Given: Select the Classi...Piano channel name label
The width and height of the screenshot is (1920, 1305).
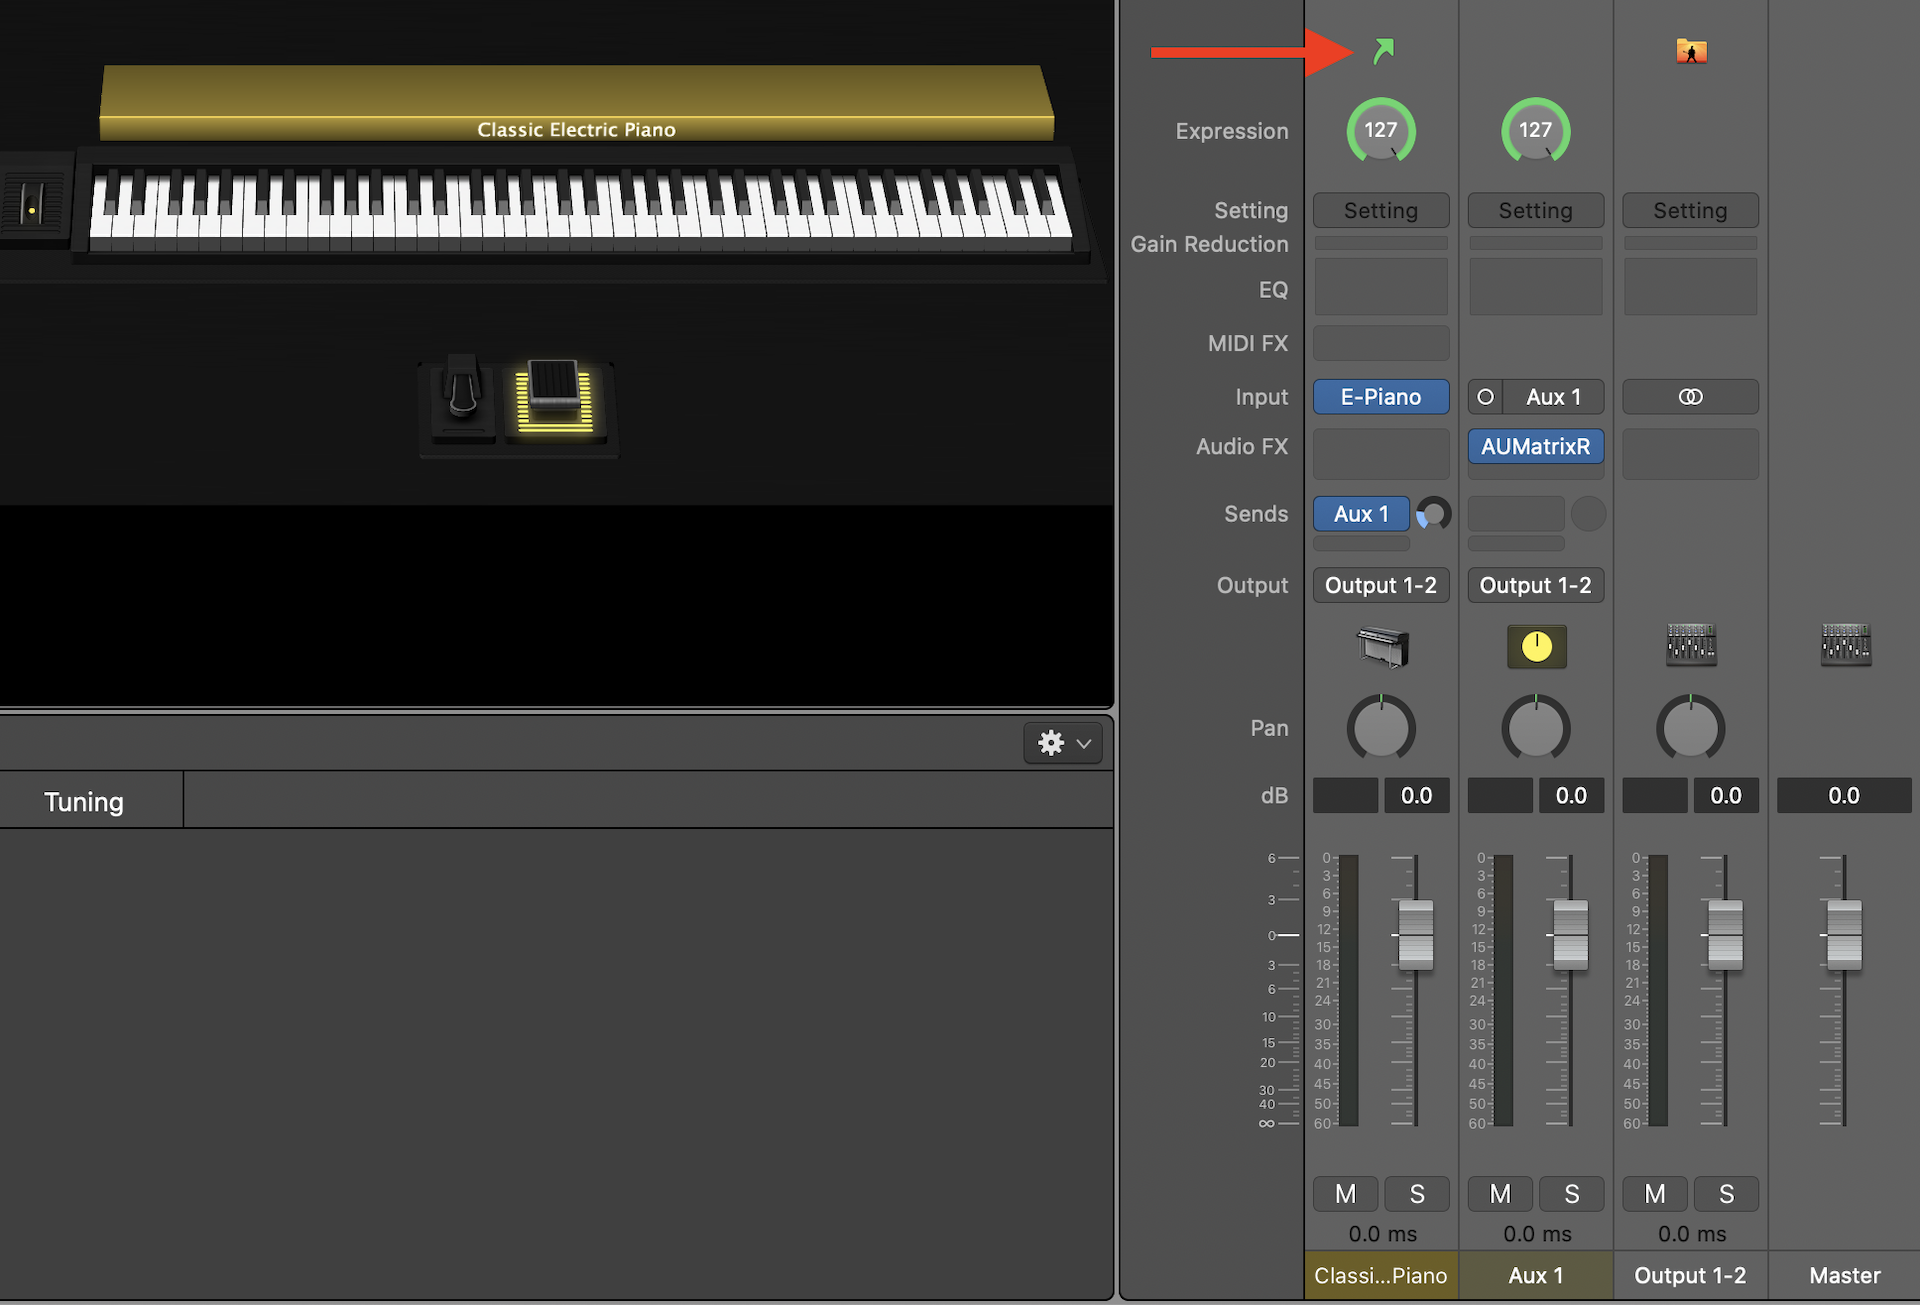Looking at the screenshot, I should click(x=1381, y=1275).
